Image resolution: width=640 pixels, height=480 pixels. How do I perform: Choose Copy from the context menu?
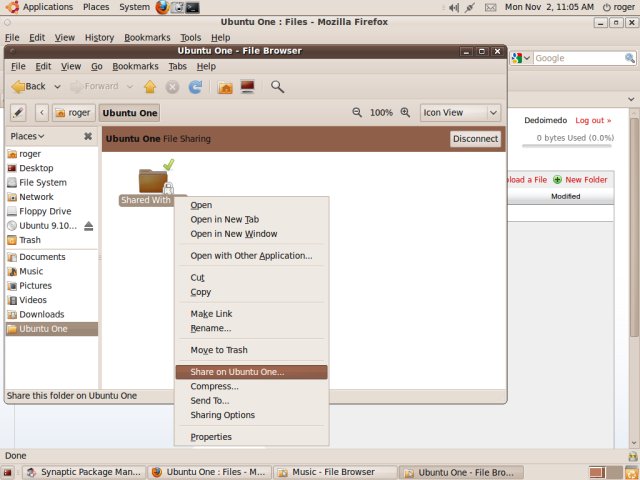[x=251, y=292]
